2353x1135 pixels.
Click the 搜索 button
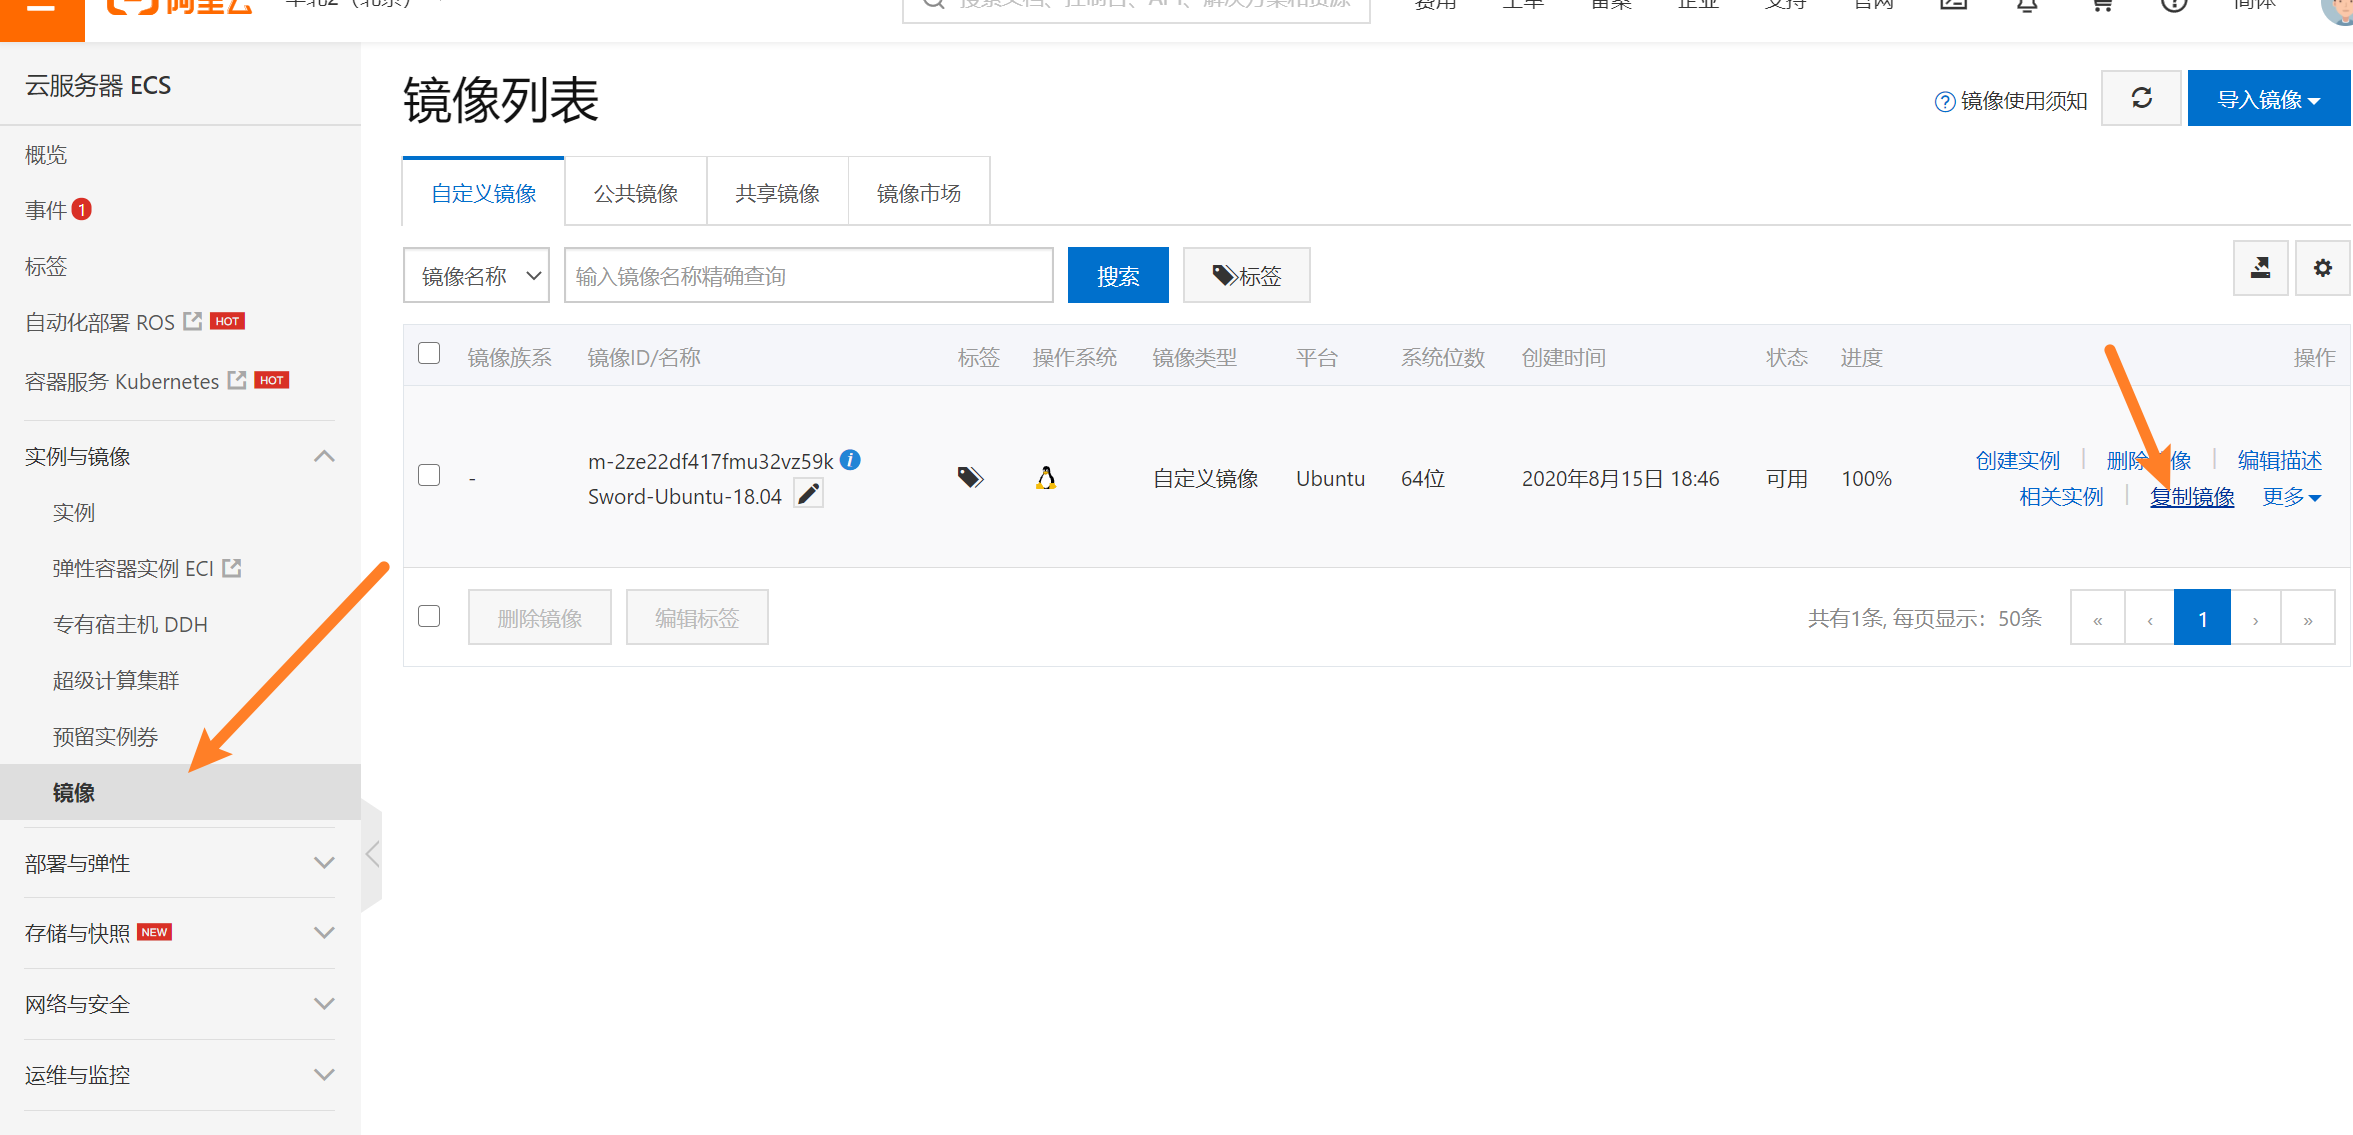pos(1117,274)
